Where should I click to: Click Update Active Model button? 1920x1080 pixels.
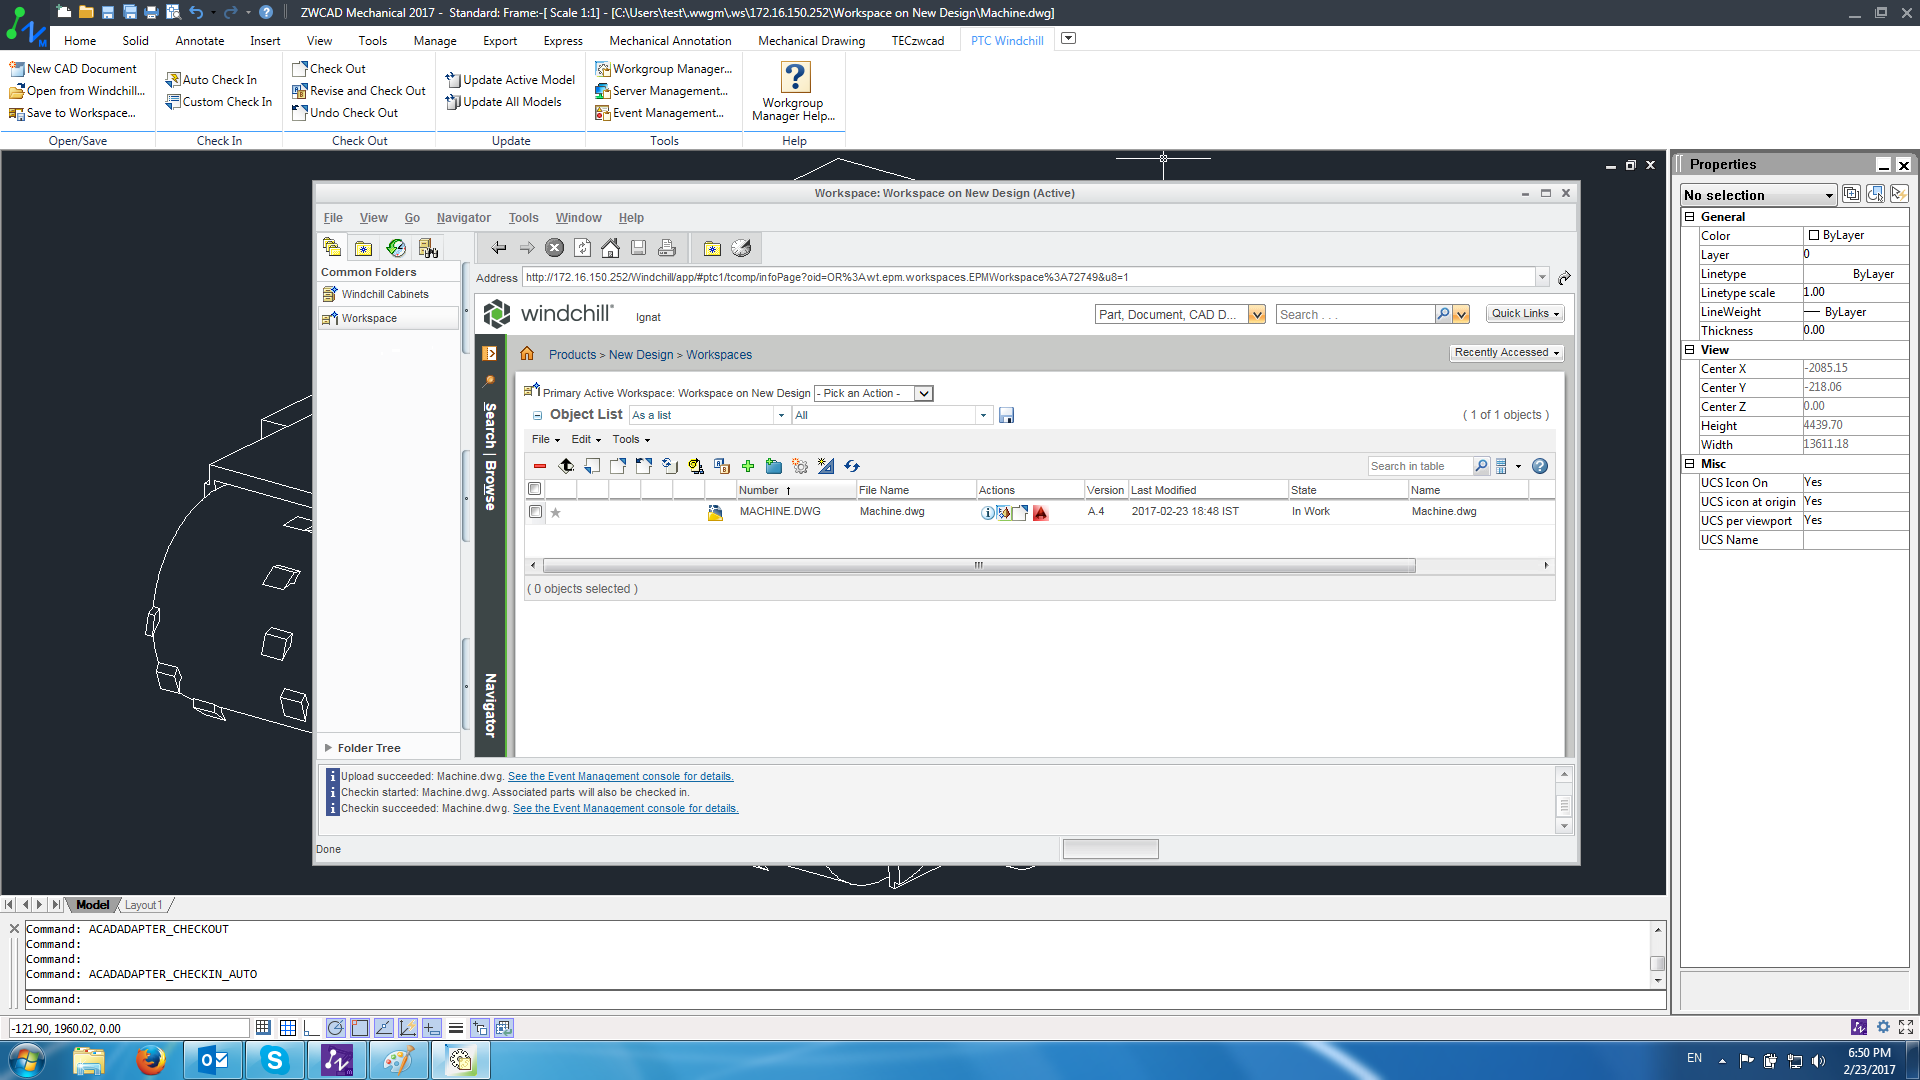click(x=510, y=79)
